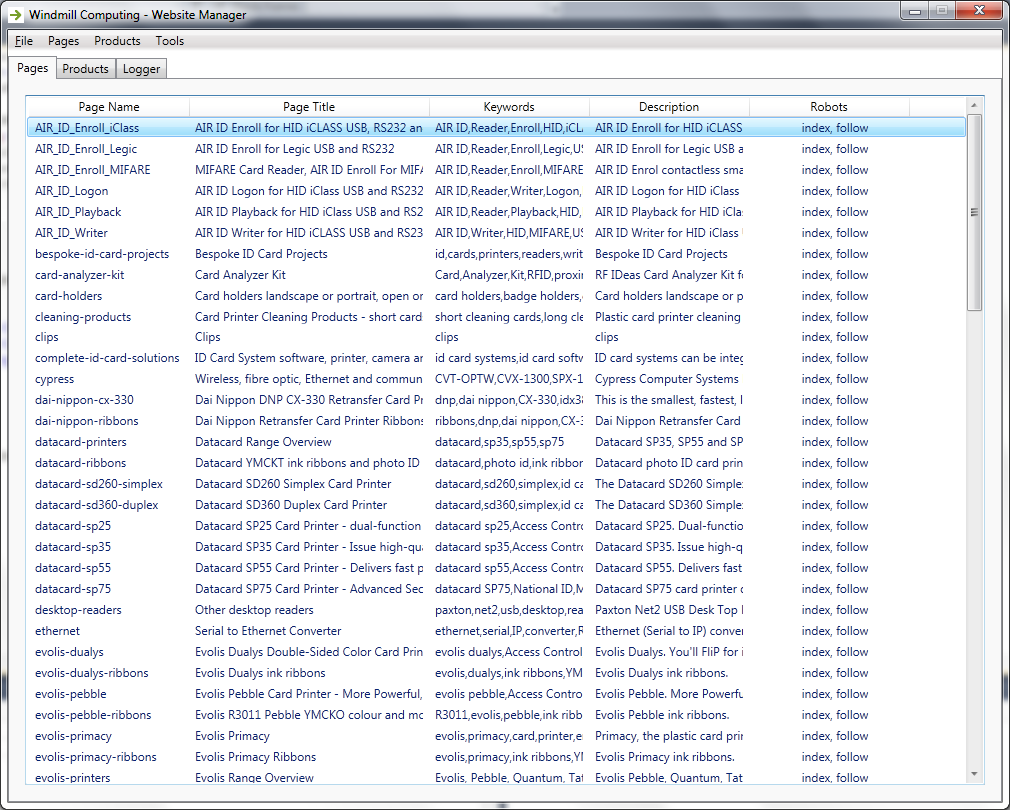1010x810 pixels.
Task: Switch to the Products tab
Action: click(x=86, y=69)
